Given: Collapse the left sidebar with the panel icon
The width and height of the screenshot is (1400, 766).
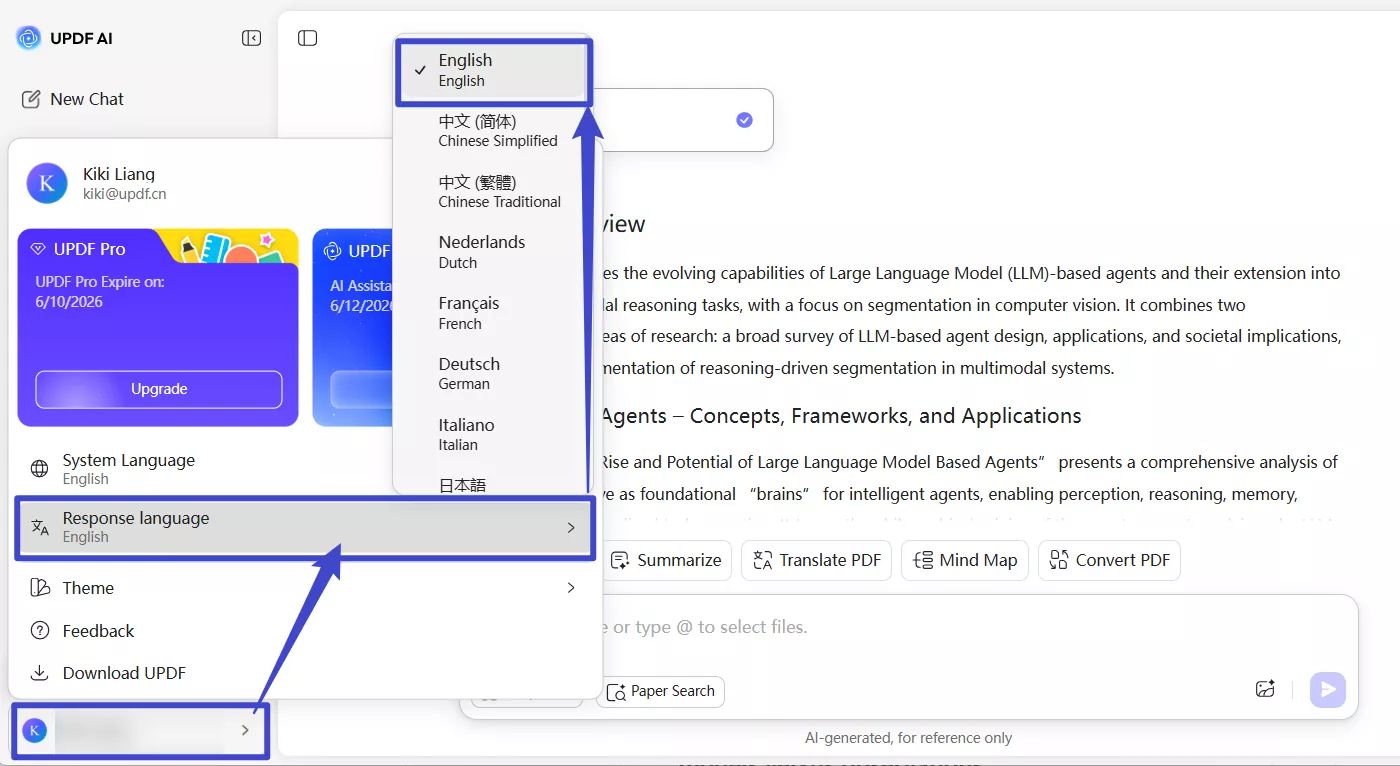Looking at the screenshot, I should coord(251,38).
